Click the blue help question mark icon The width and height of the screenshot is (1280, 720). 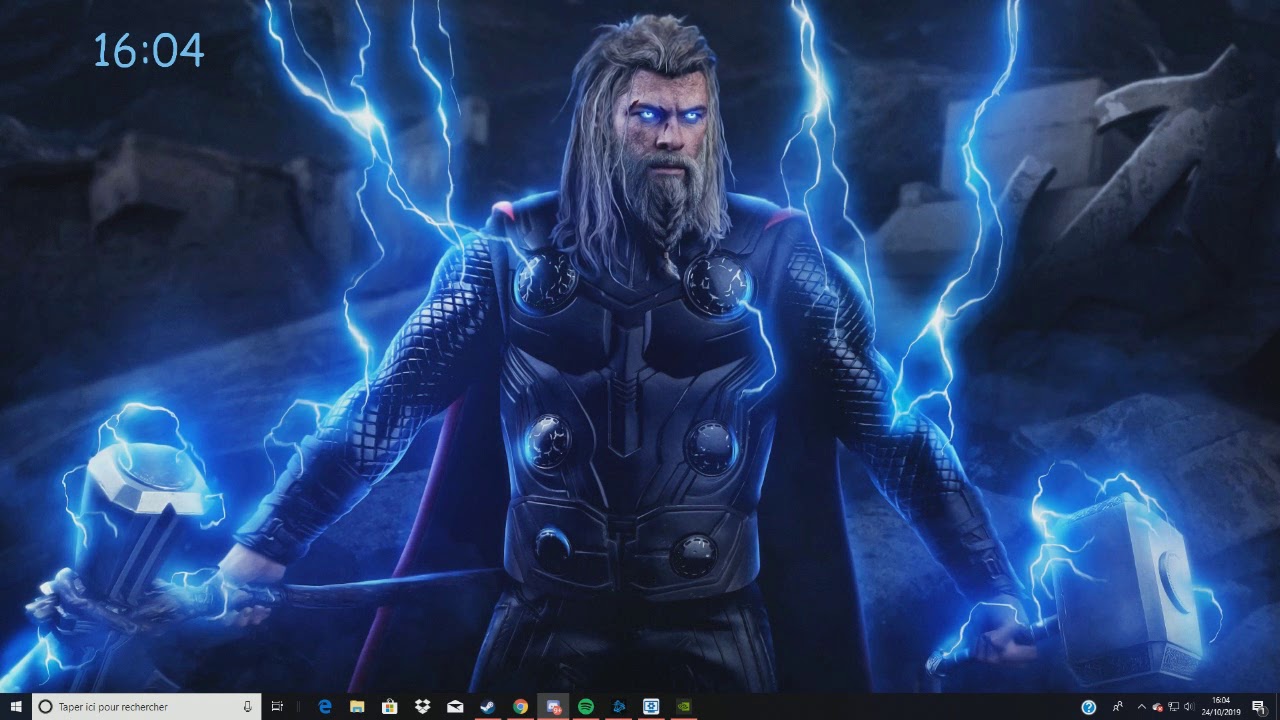coord(1089,707)
